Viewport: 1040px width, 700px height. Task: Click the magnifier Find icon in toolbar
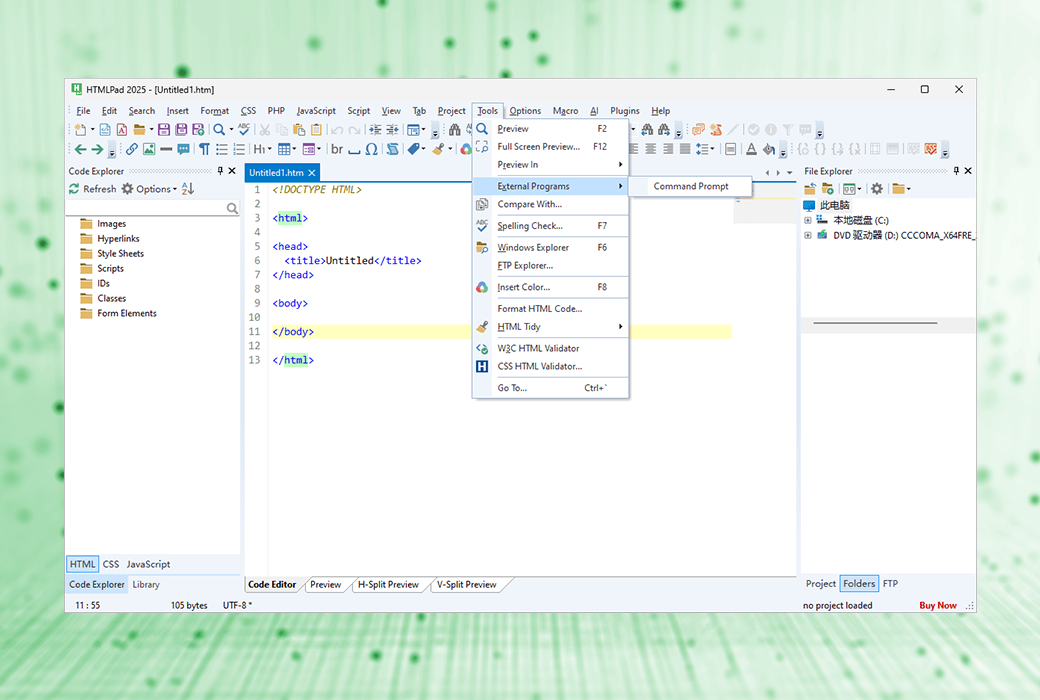pyautogui.click(x=219, y=129)
